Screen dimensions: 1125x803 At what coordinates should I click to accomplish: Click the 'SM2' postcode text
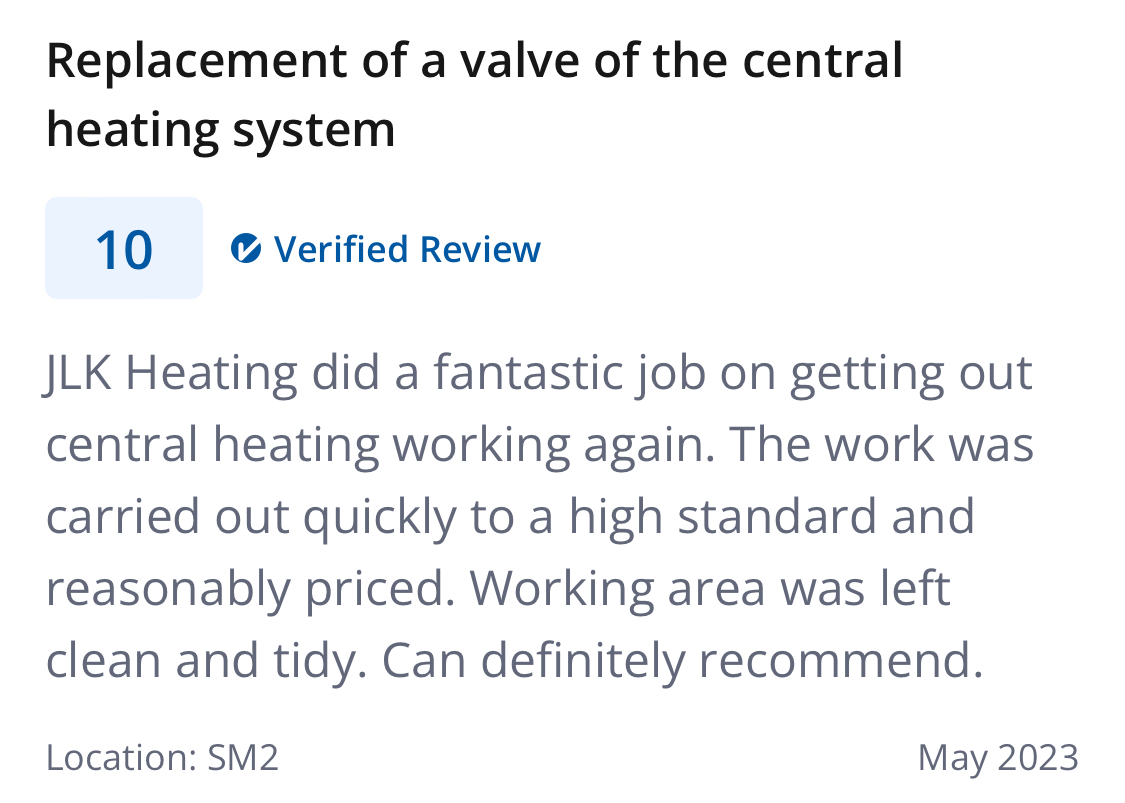(x=243, y=758)
